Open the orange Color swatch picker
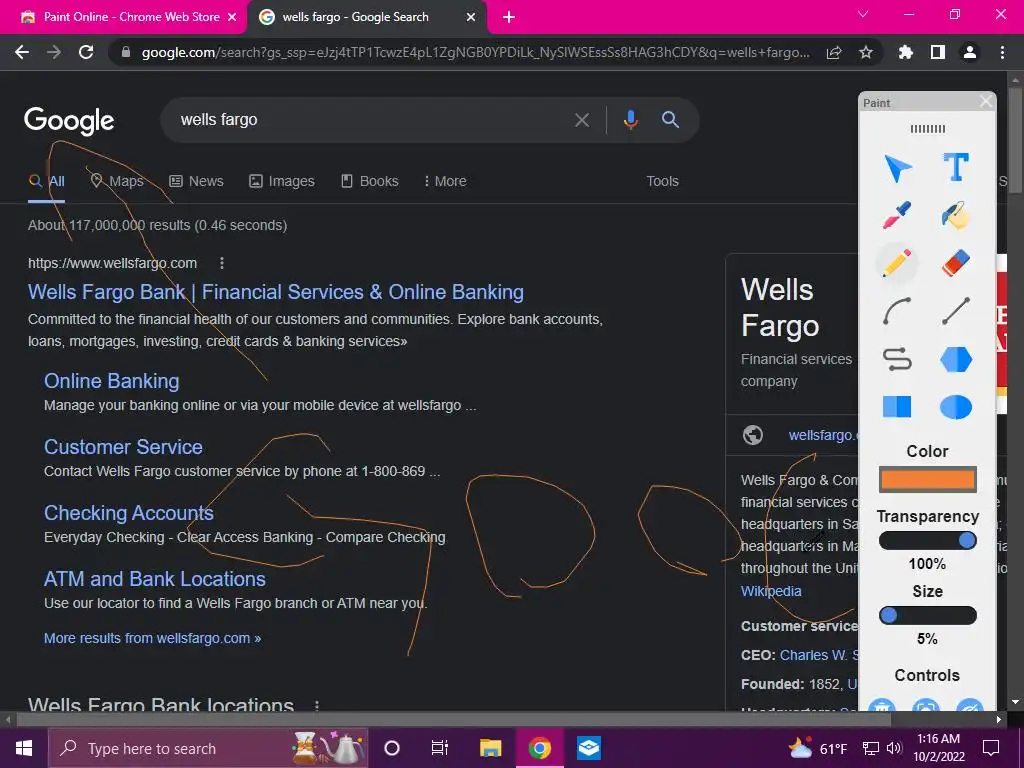Image resolution: width=1024 pixels, height=768 pixels. tap(928, 479)
